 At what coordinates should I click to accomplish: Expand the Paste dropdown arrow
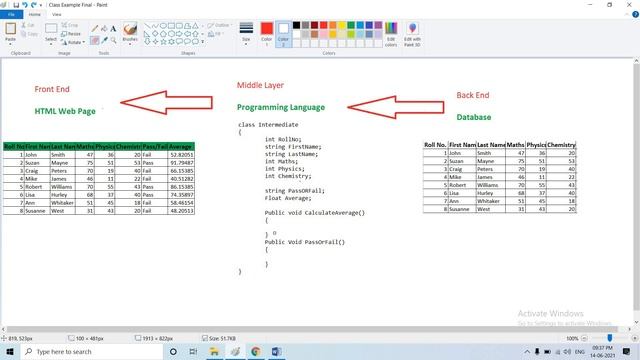(10, 44)
